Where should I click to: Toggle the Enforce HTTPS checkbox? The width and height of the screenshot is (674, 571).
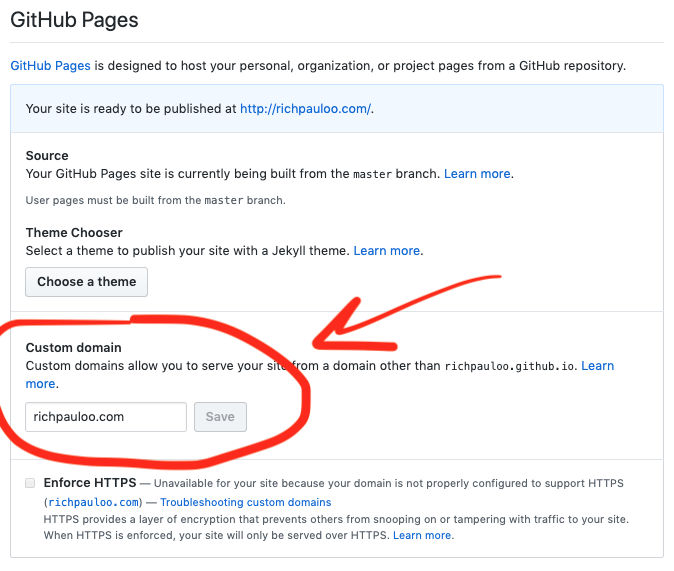[x=30, y=483]
